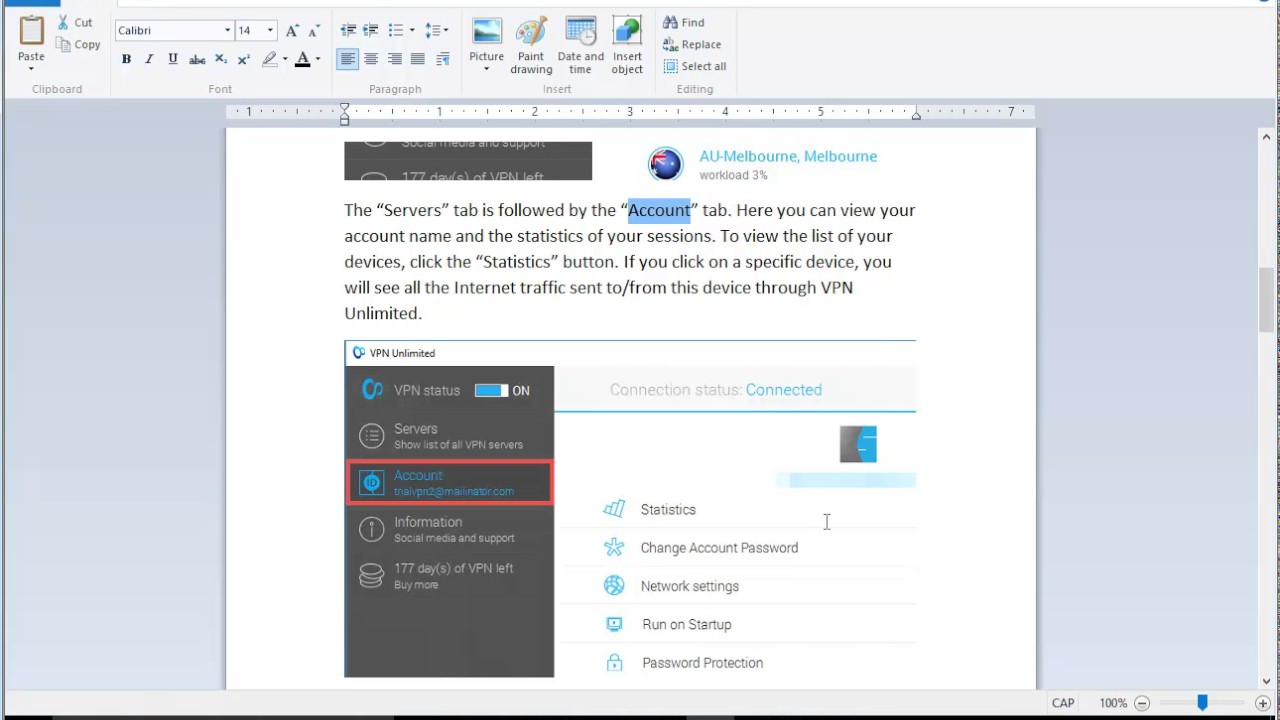Expand the font color arrow
The width and height of the screenshot is (1280, 720).
[x=318, y=60]
